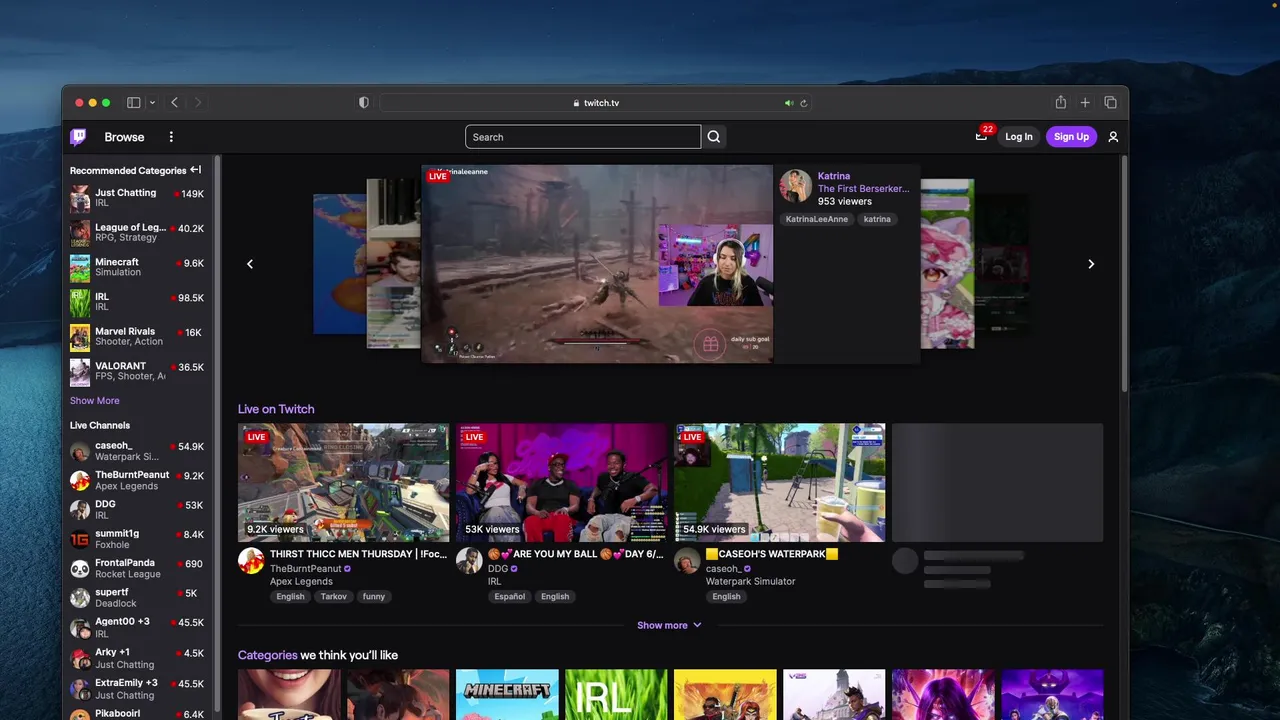Image resolution: width=1280 pixels, height=720 pixels.
Task: Open the three-dot more menu beside Browse
Action: tap(171, 137)
